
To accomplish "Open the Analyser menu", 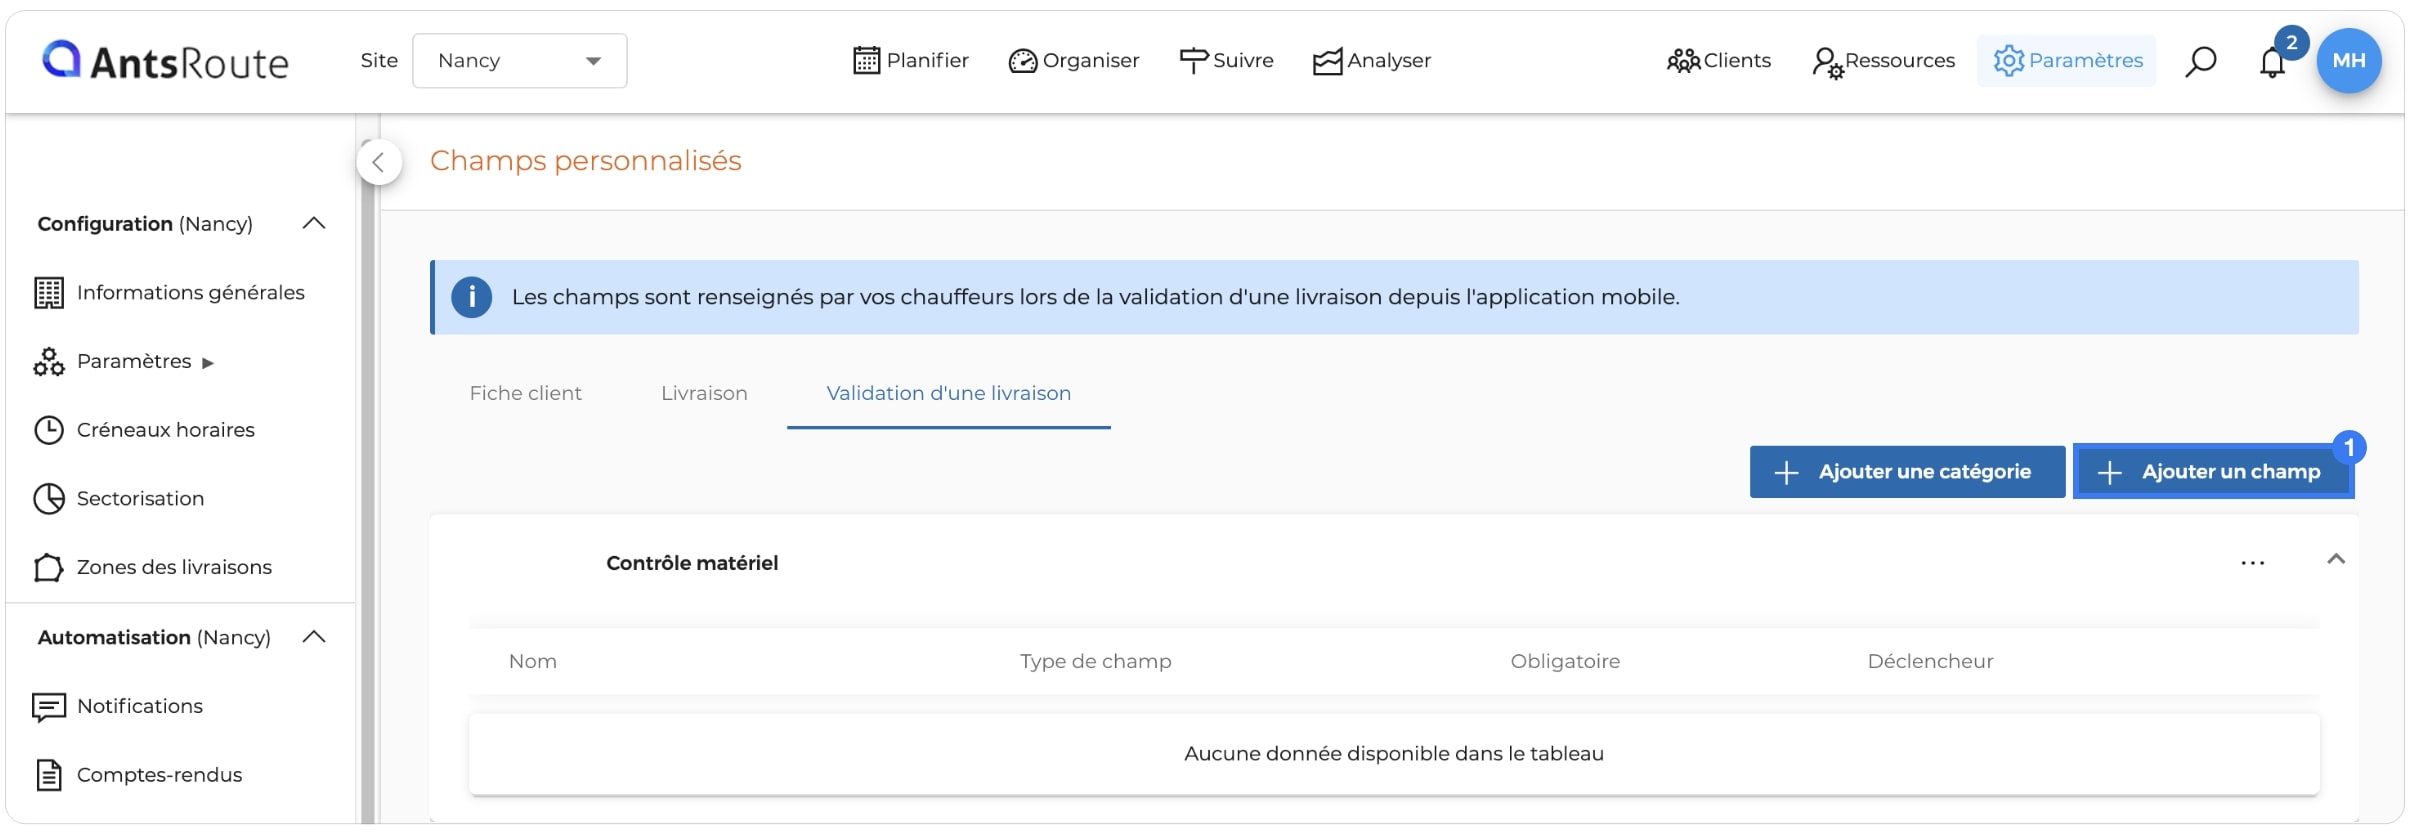I will click(x=1372, y=61).
